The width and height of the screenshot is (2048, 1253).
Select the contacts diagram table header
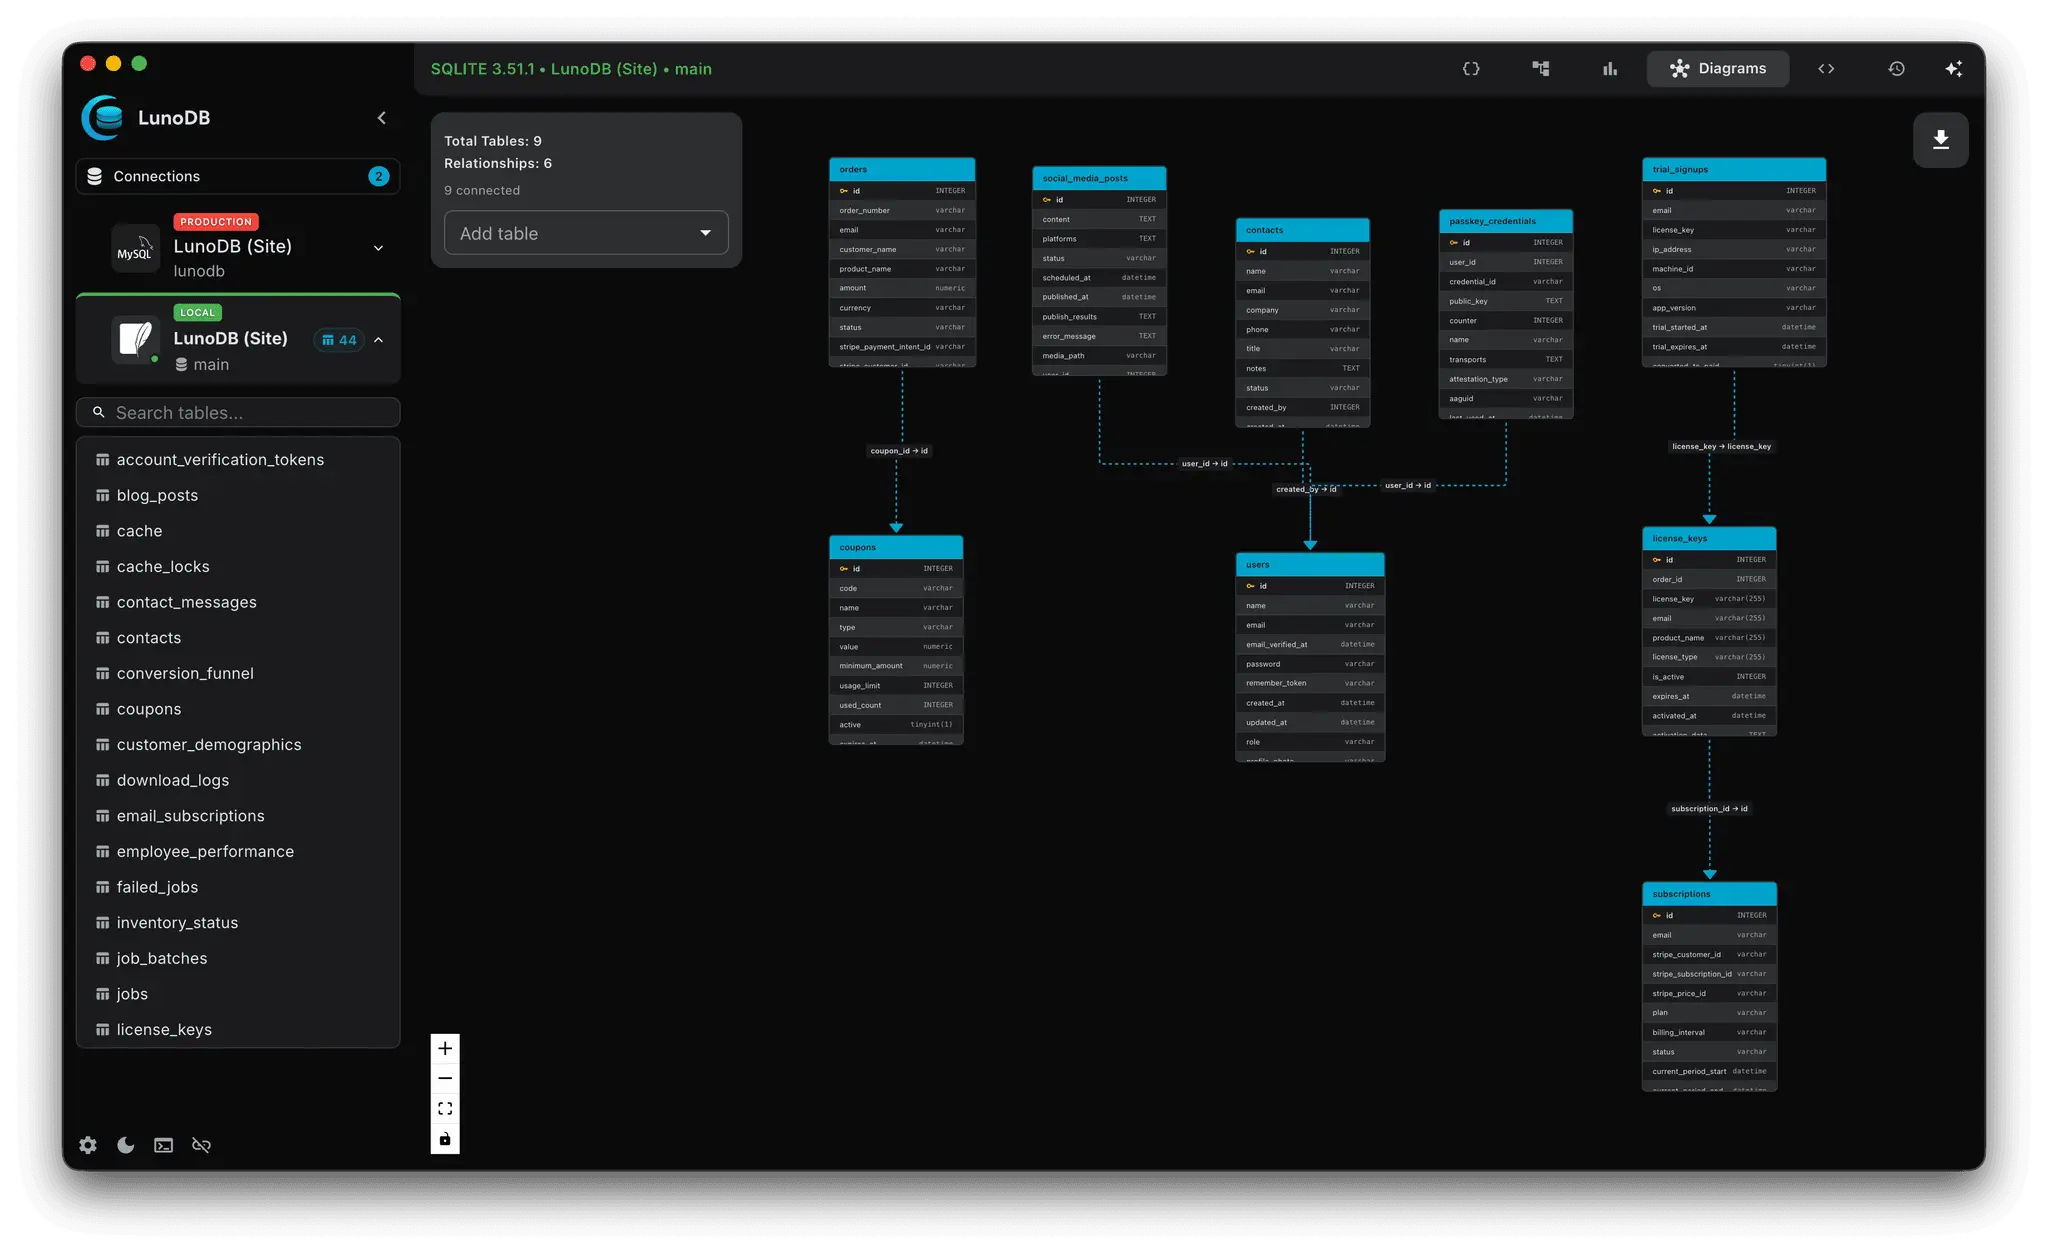point(1302,230)
